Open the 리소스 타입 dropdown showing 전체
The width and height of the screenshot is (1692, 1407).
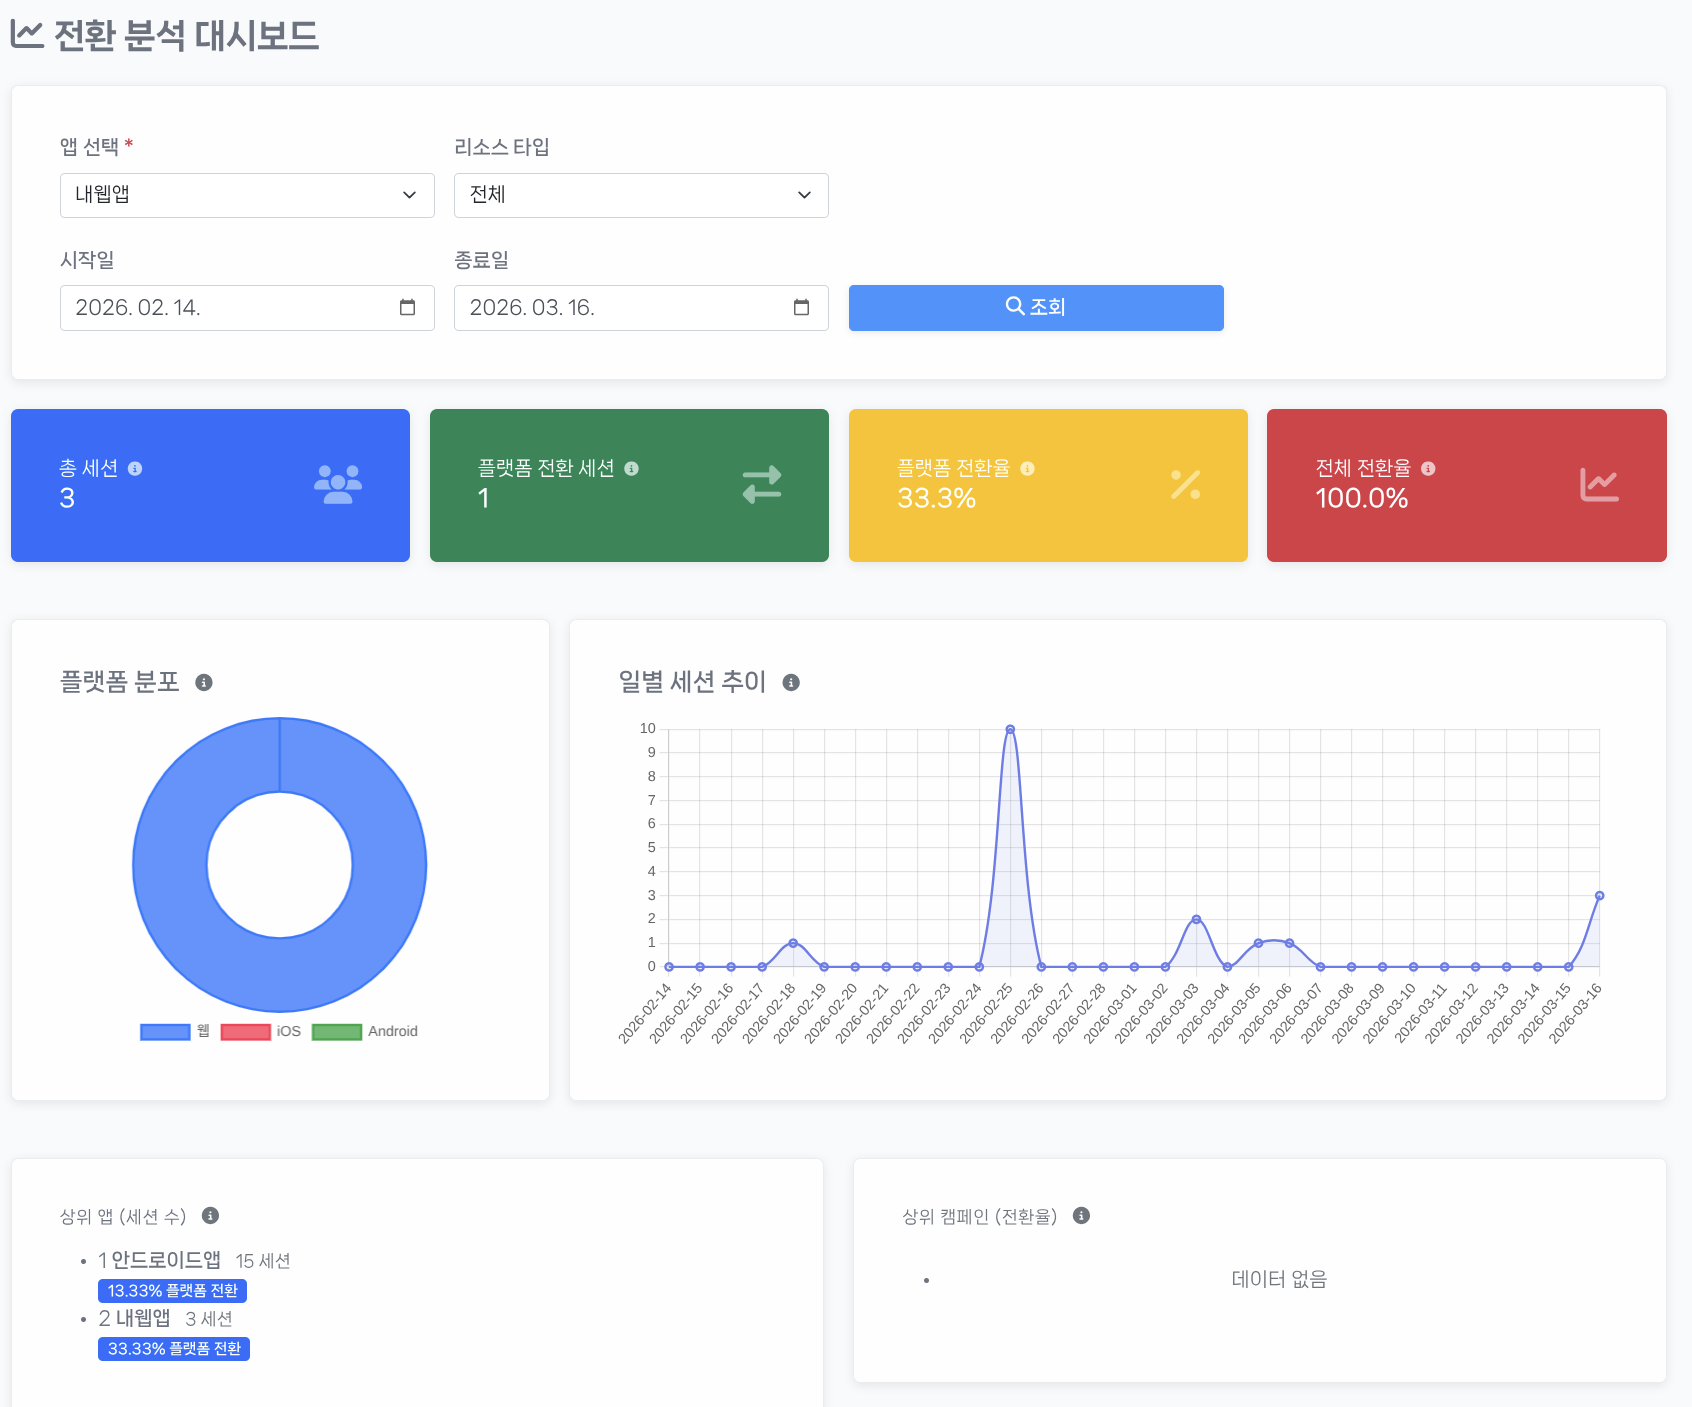640,195
